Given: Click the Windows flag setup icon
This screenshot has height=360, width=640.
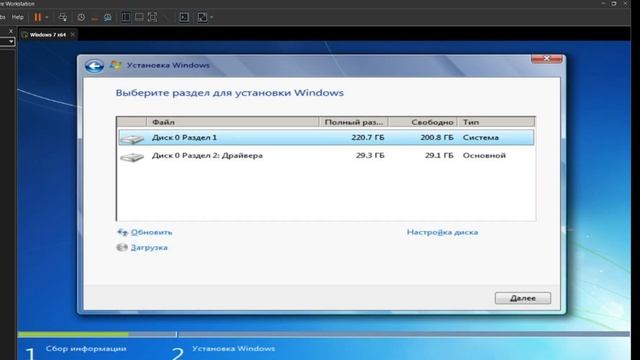Looking at the screenshot, I should pyautogui.click(x=116, y=65).
